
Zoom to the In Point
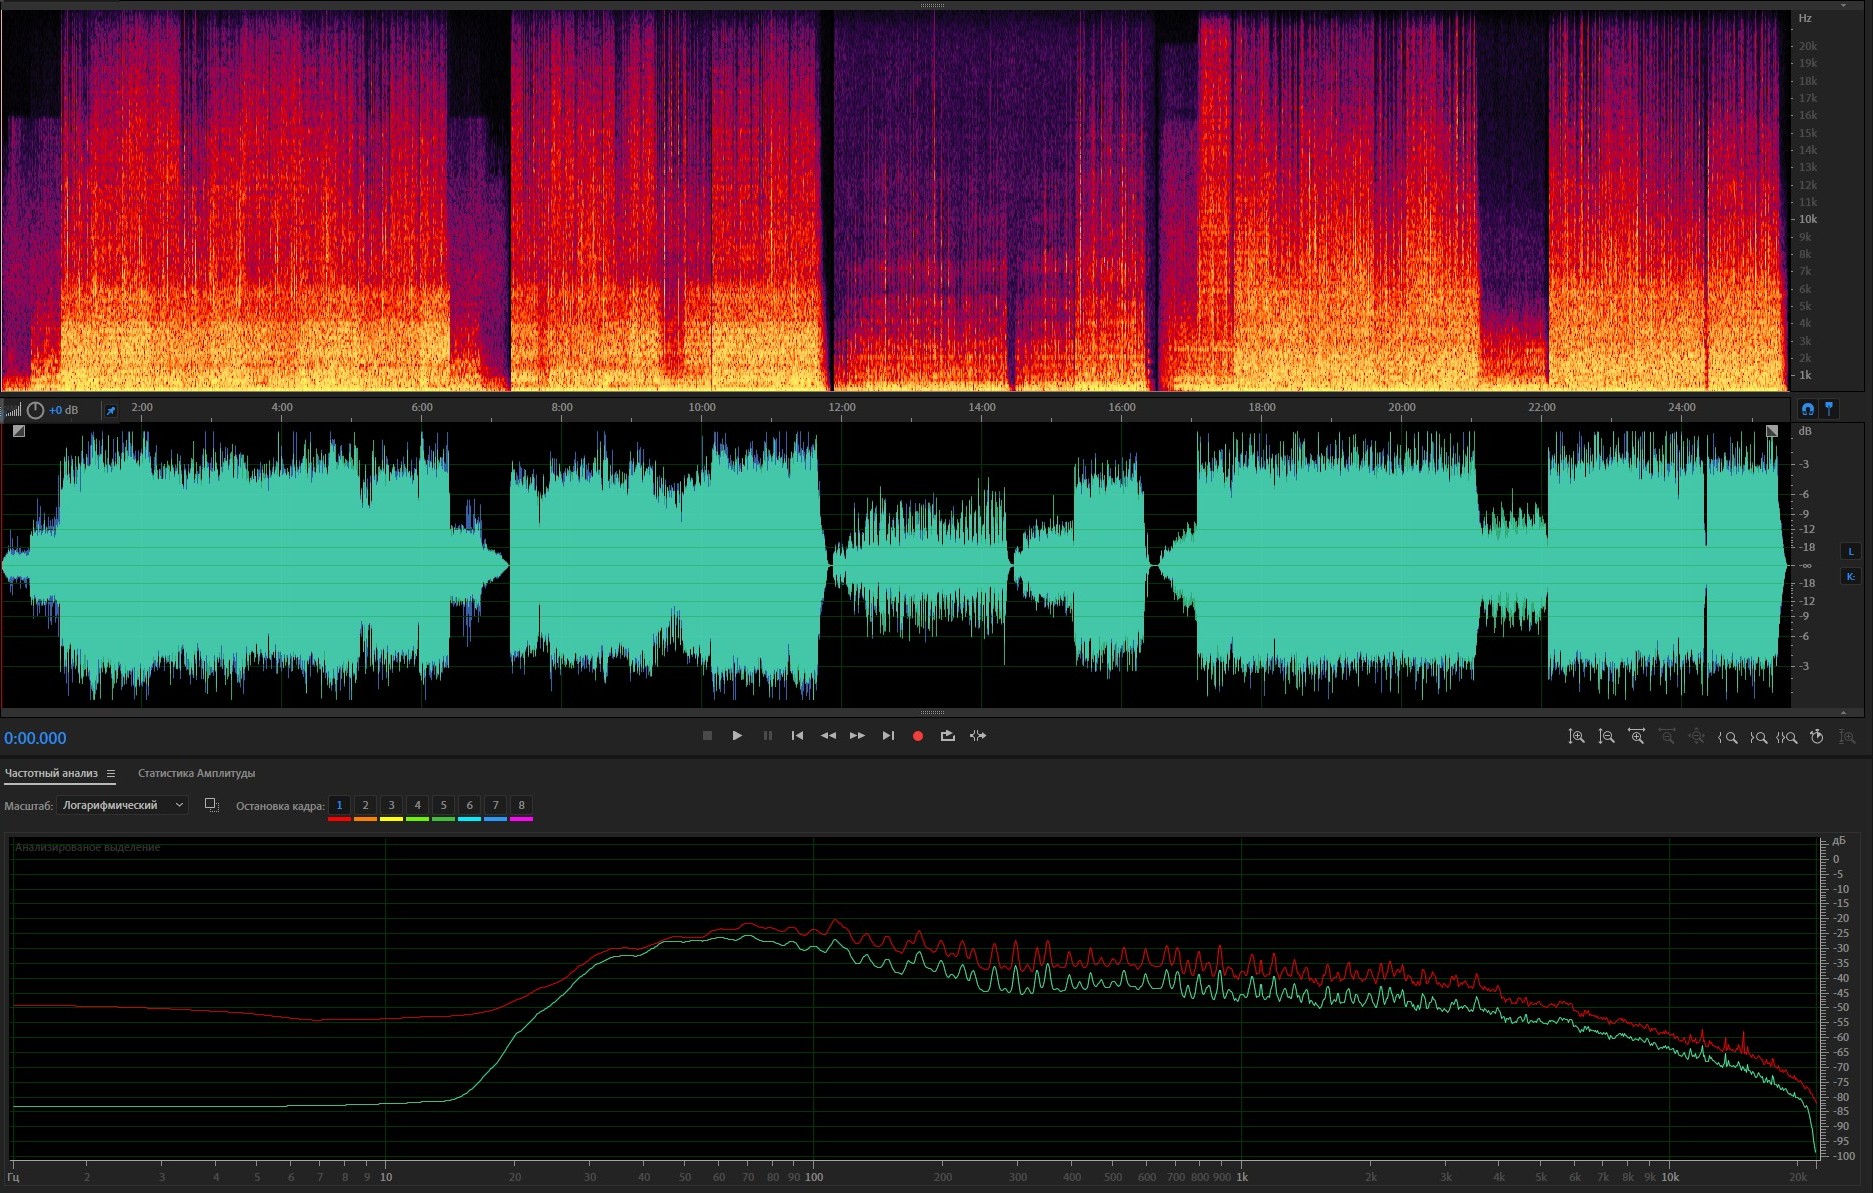pyautogui.click(x=1727, y=737)
